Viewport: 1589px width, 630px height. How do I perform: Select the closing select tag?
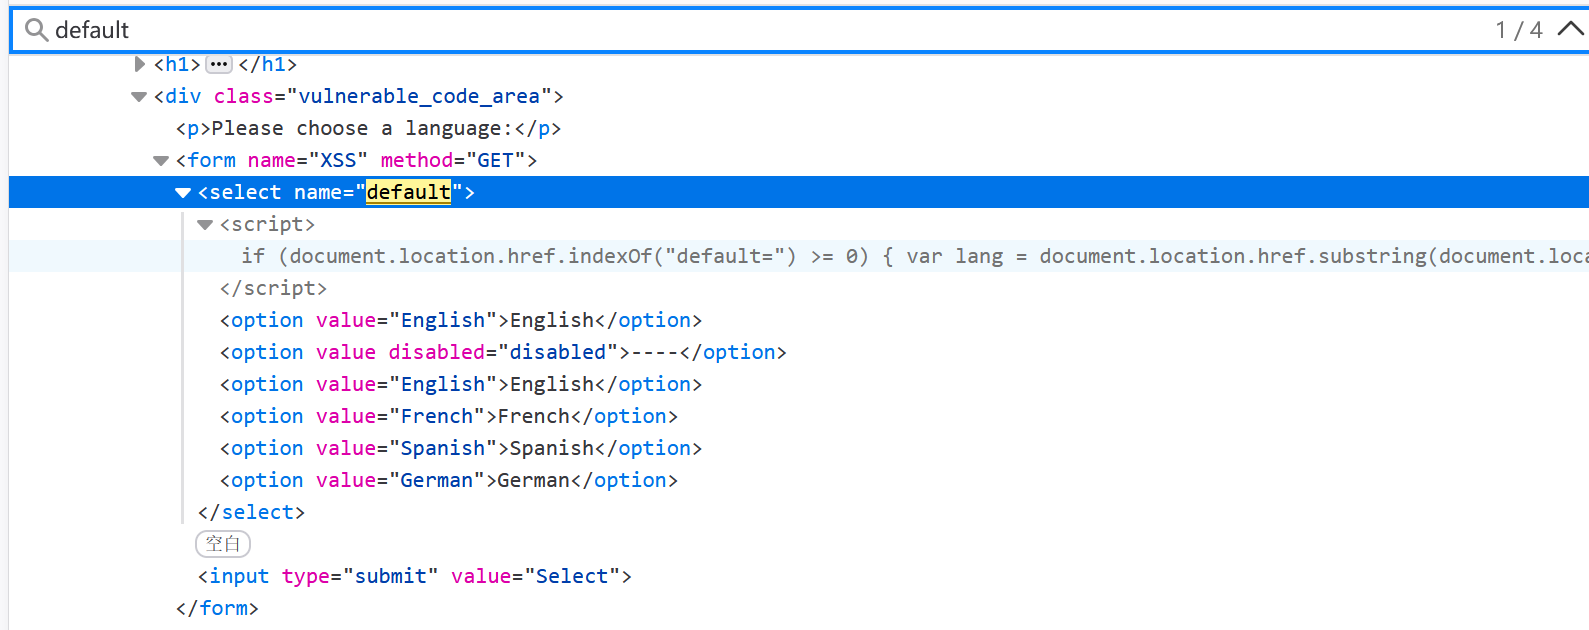tap(251, 512)
